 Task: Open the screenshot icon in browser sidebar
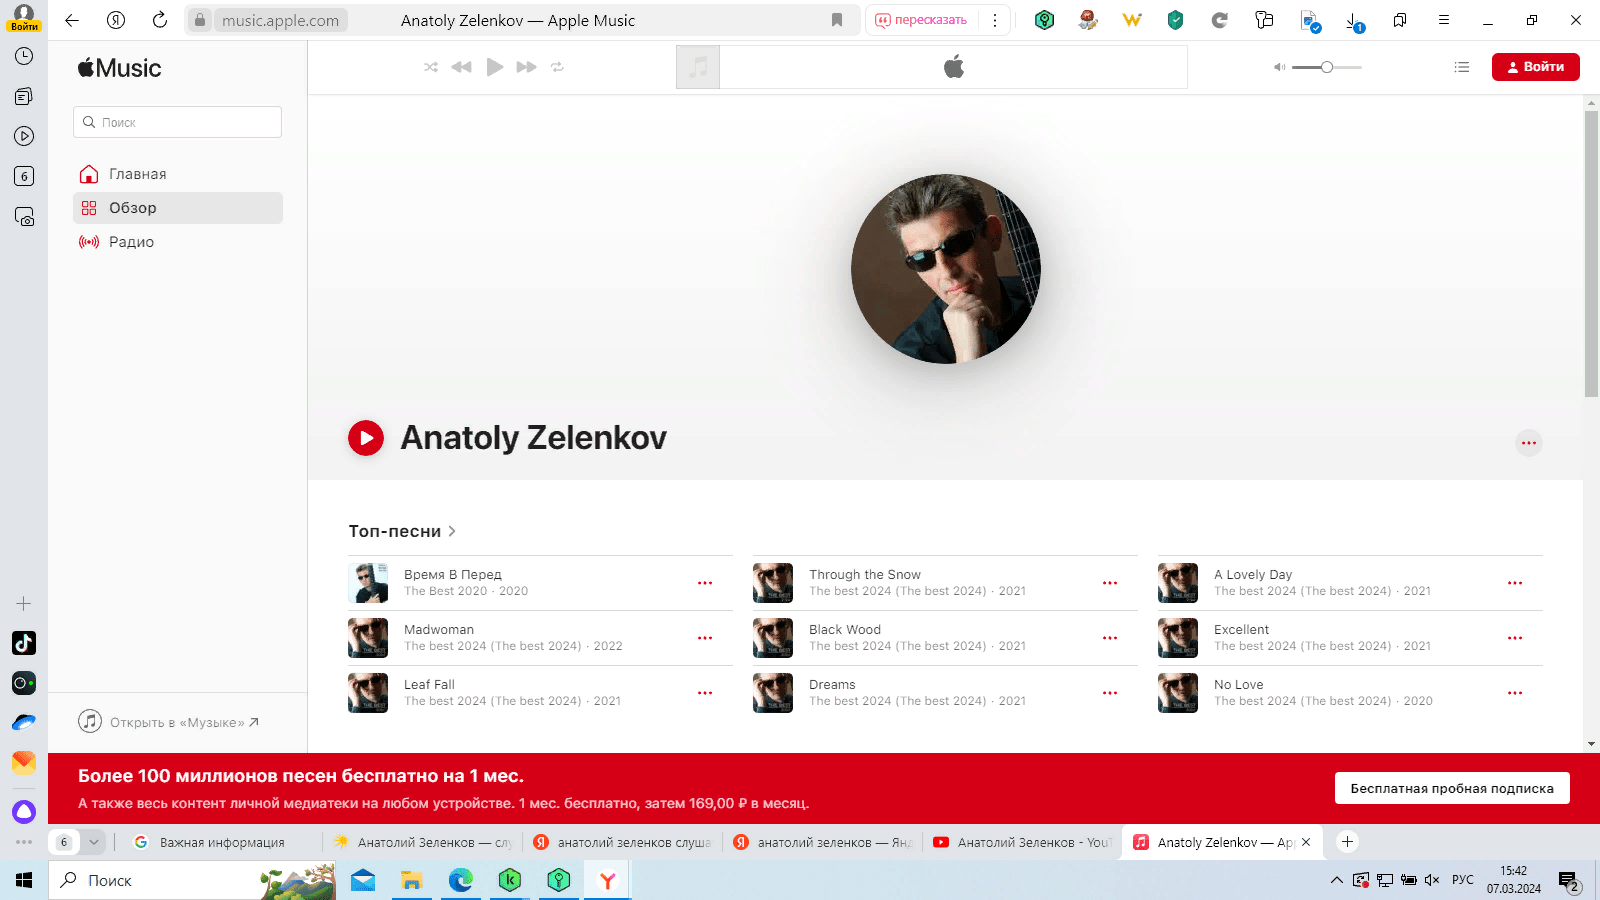tap(24, 217)
